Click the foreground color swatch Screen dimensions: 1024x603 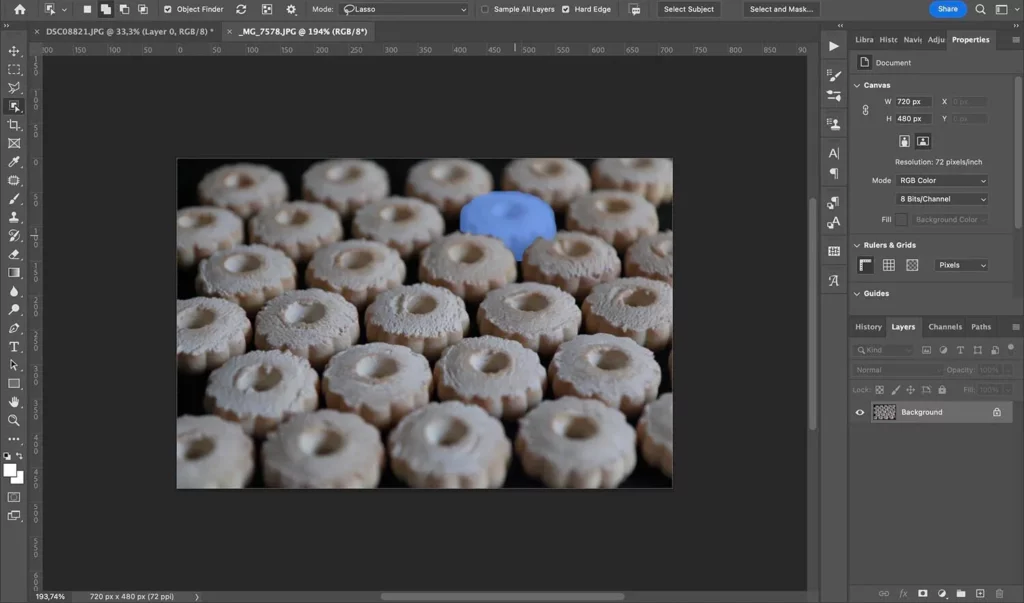(x=10, y=470)
